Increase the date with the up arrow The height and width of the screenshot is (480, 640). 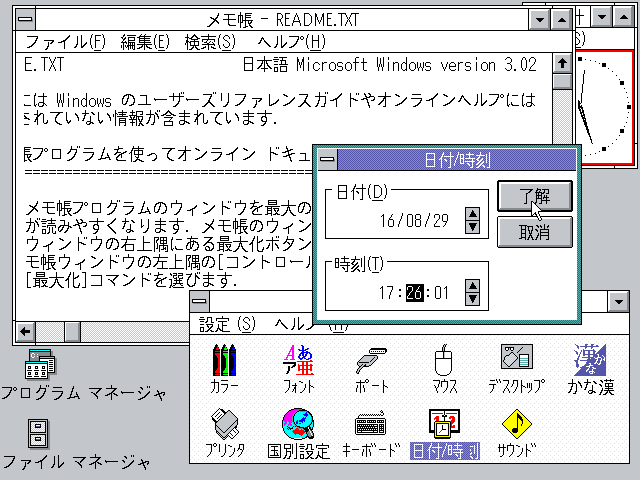coord(472,214)
